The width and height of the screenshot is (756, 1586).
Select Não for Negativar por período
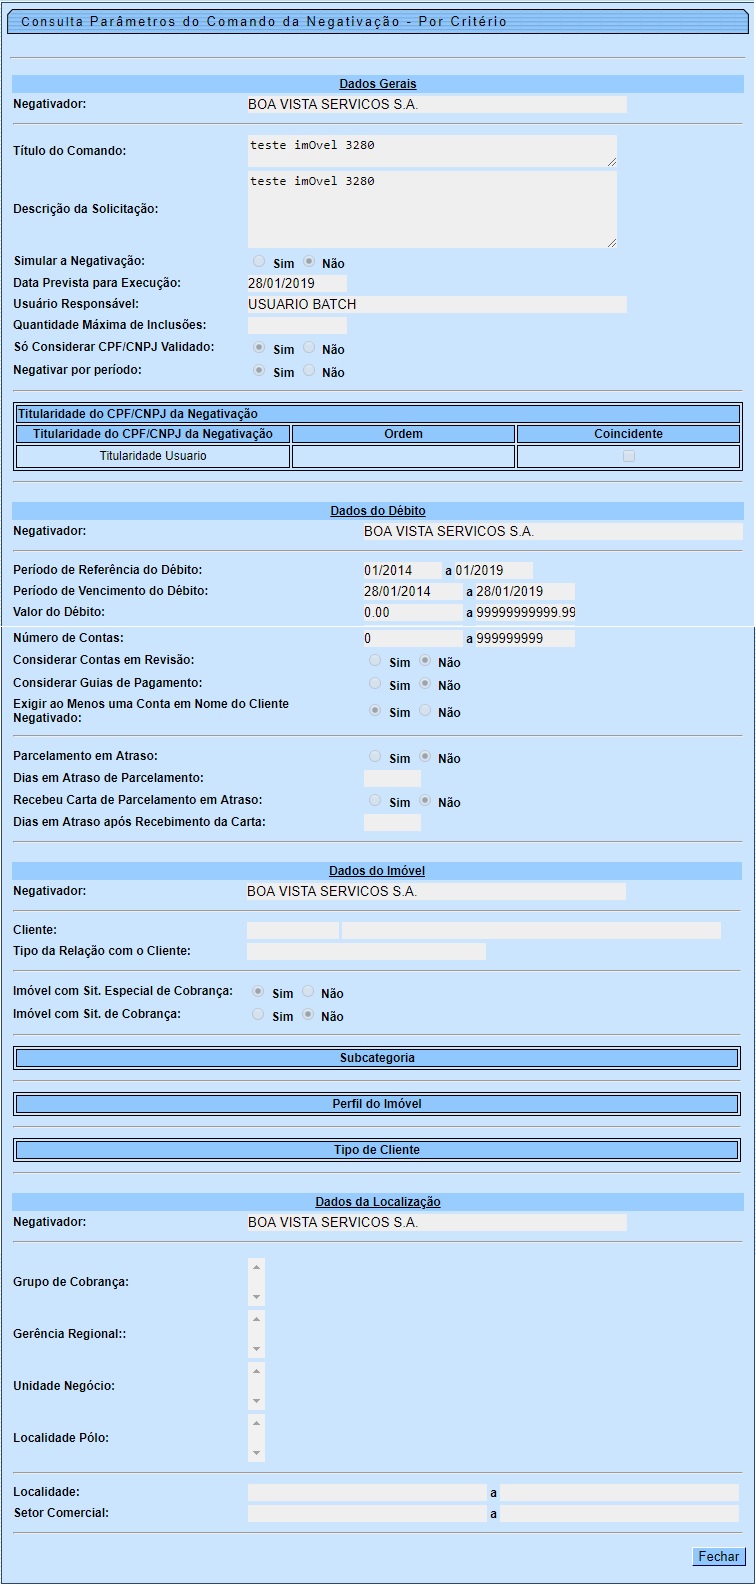tap(309, 371)
